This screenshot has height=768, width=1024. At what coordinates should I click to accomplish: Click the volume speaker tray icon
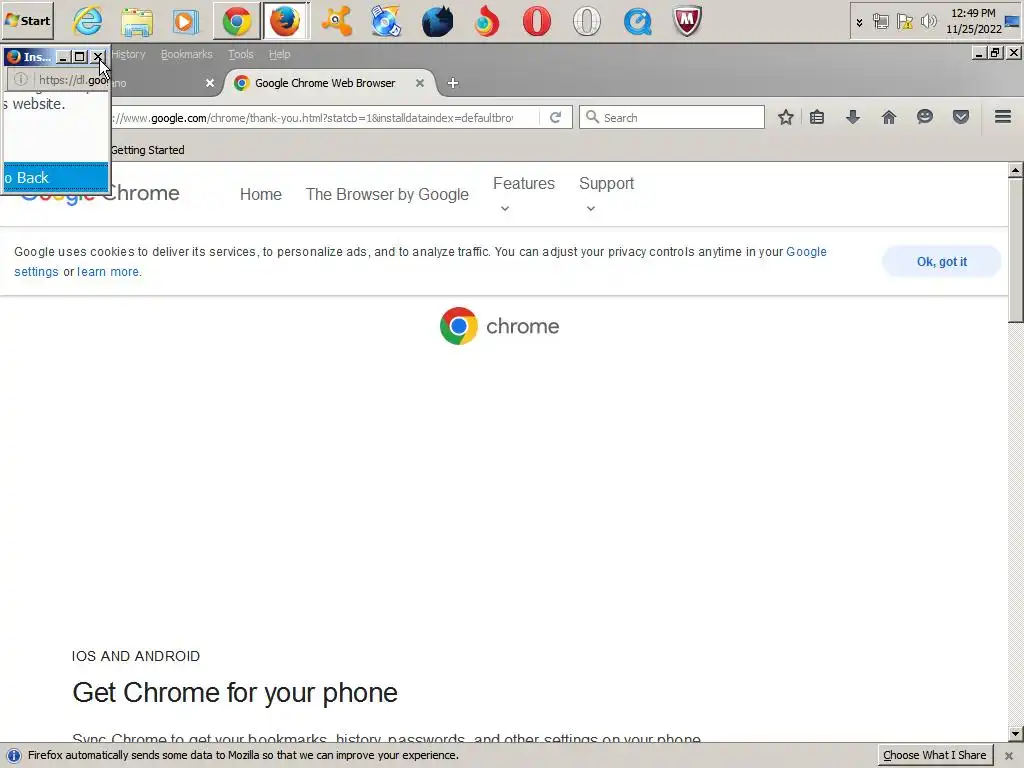pos(928,22)
